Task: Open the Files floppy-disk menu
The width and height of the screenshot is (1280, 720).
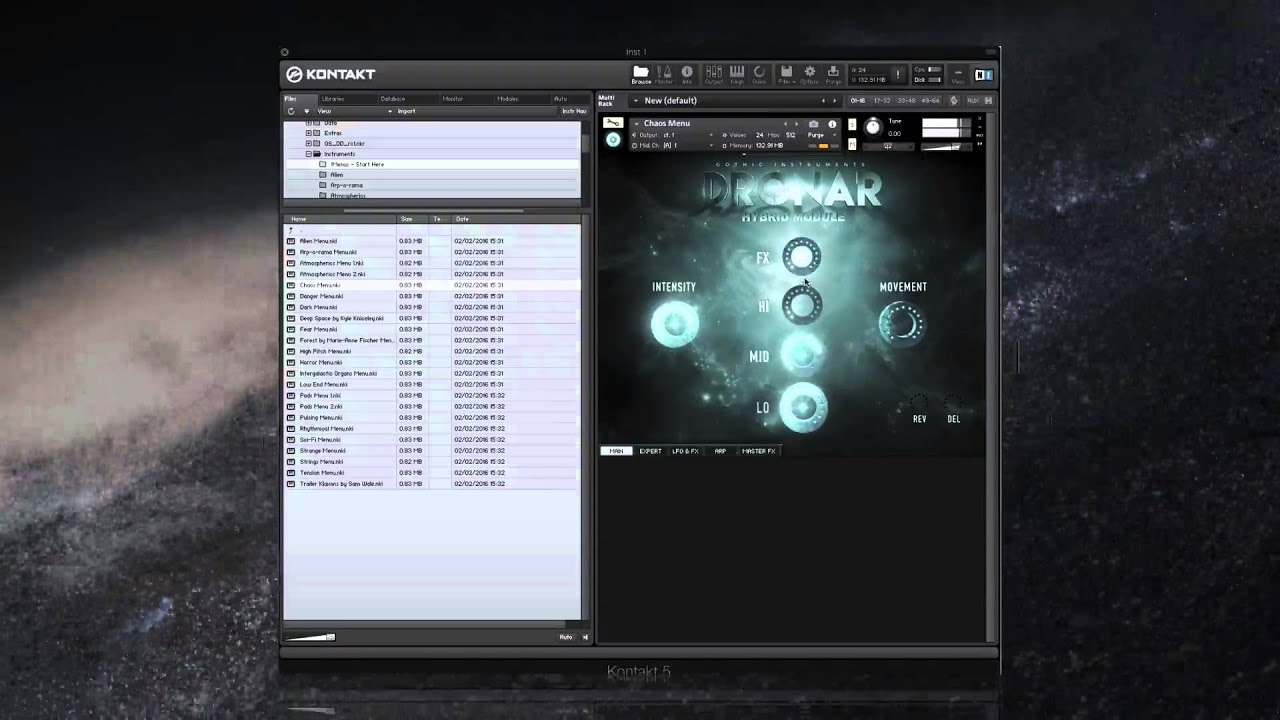Action: (x=787, y=74)
